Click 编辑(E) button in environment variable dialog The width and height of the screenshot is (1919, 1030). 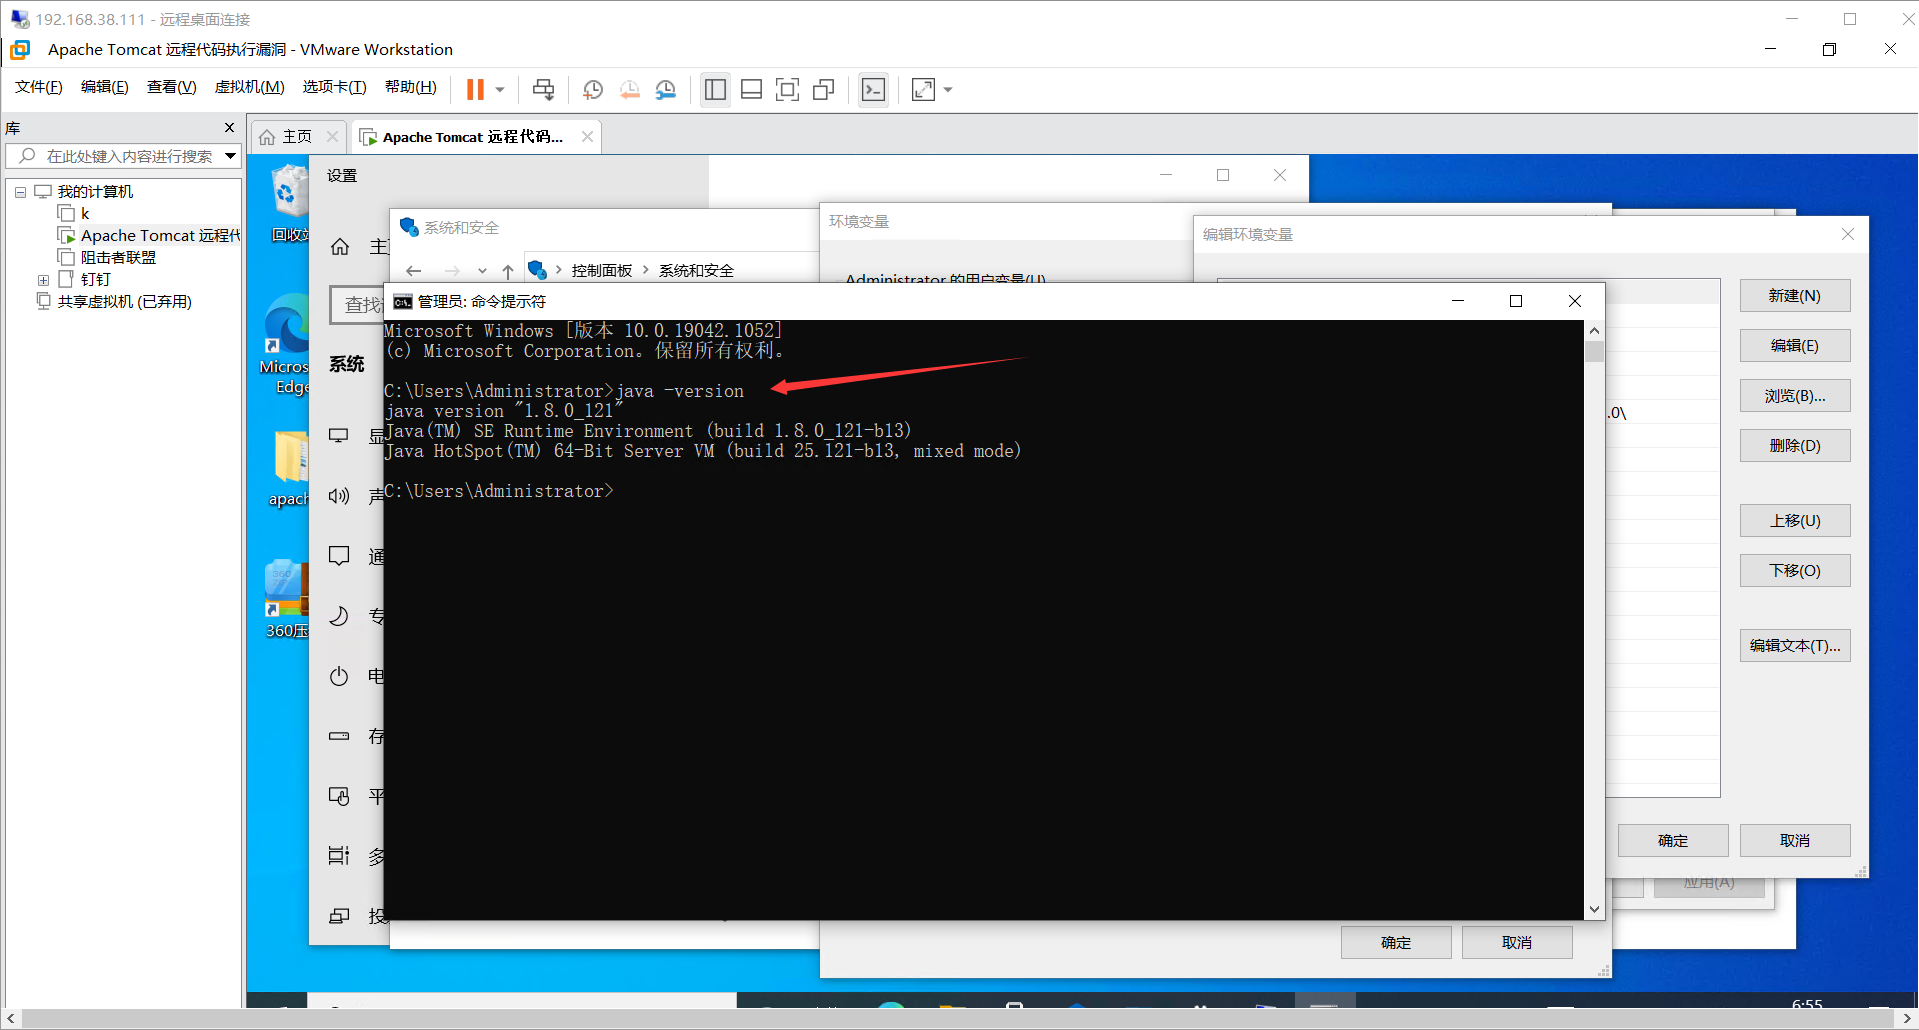point(1795,346)
